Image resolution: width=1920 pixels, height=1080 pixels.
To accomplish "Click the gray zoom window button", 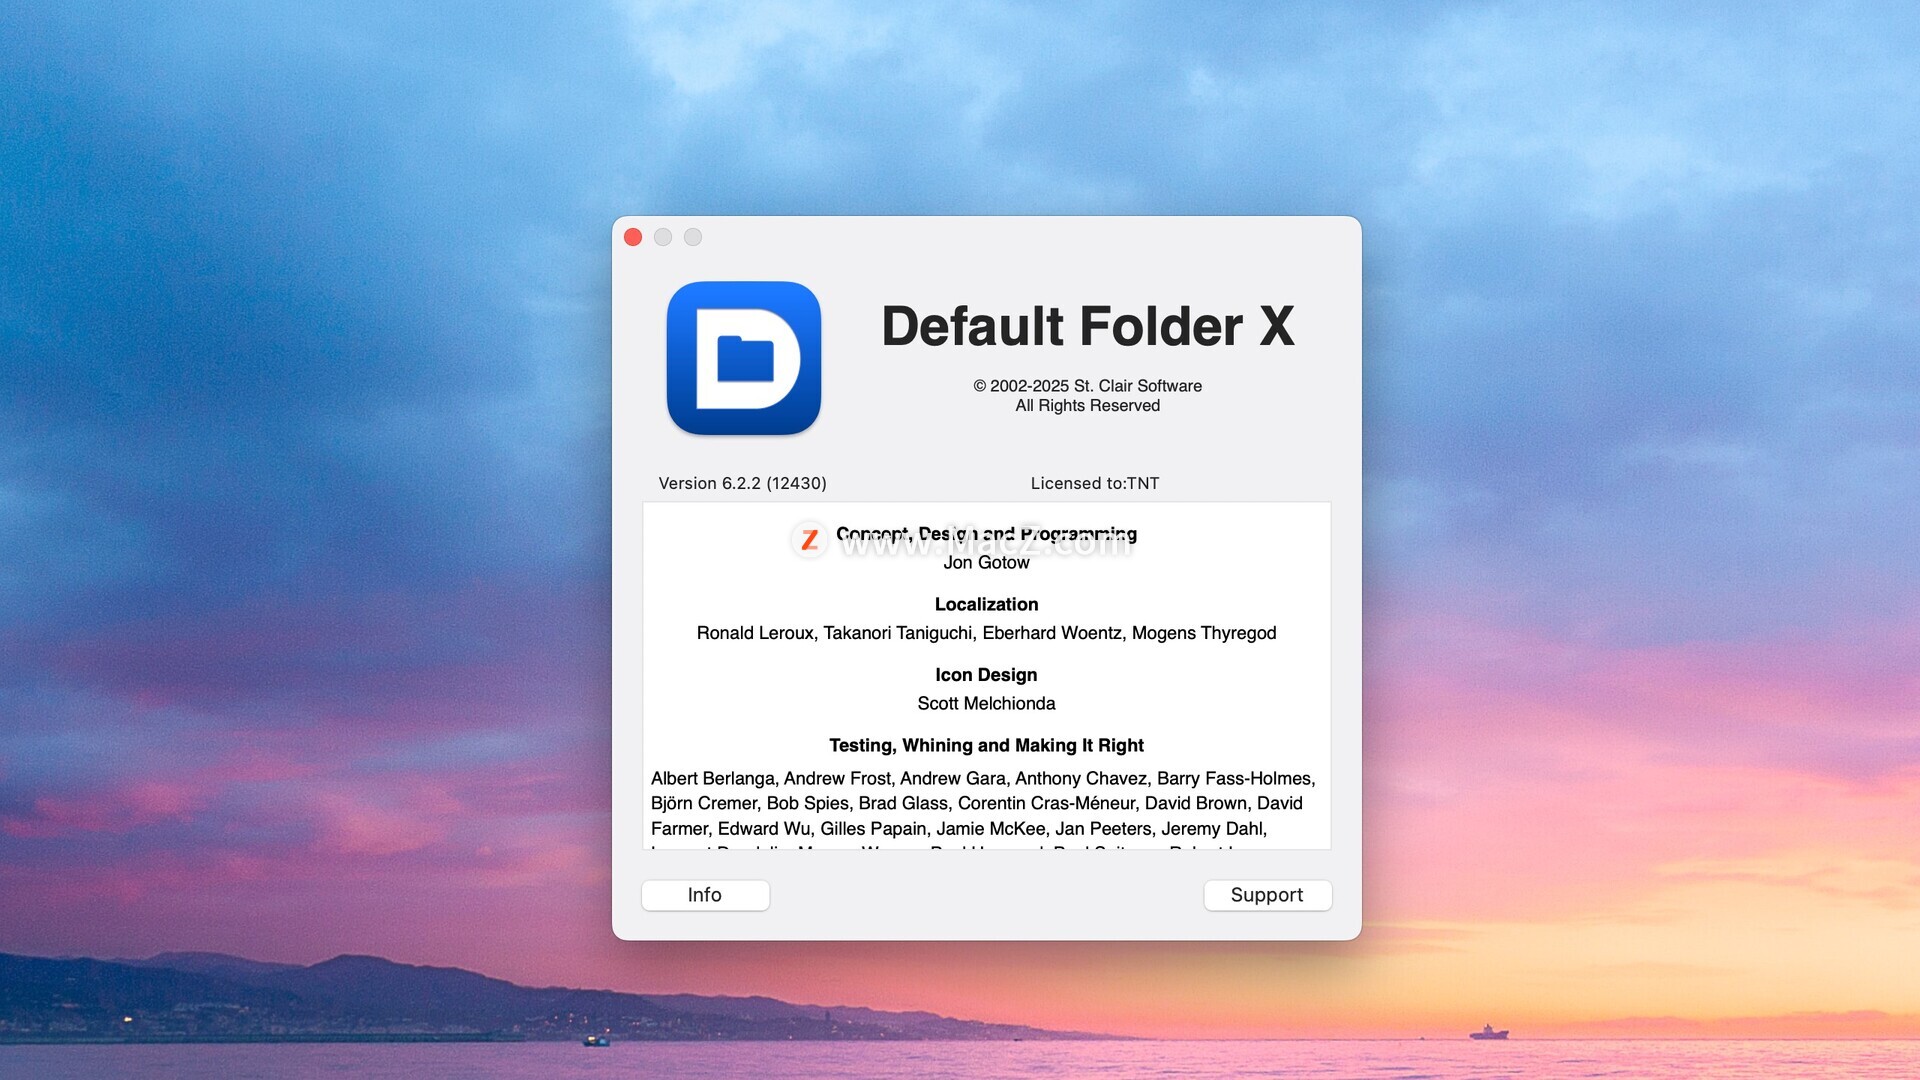I will pos(693,237).
